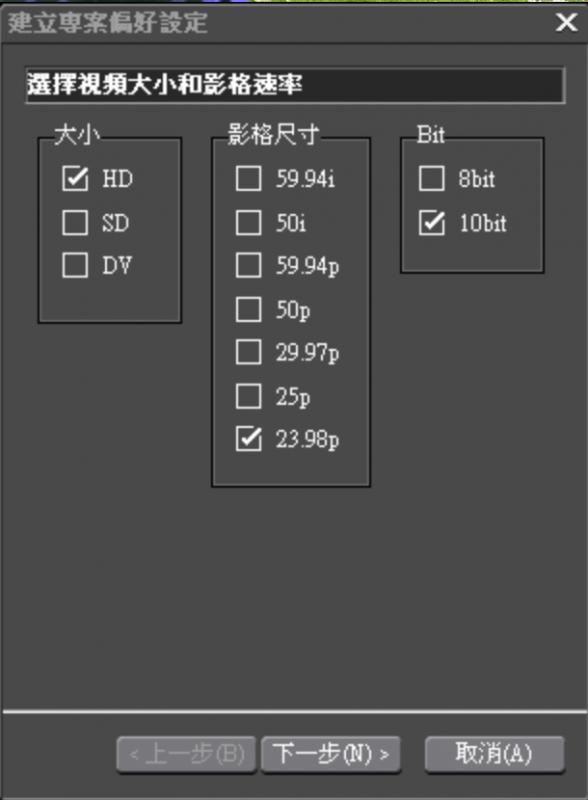The width and height of the screenshot is (588, 800).
Task: Click the Bit group label
Action: pos(430,131)
